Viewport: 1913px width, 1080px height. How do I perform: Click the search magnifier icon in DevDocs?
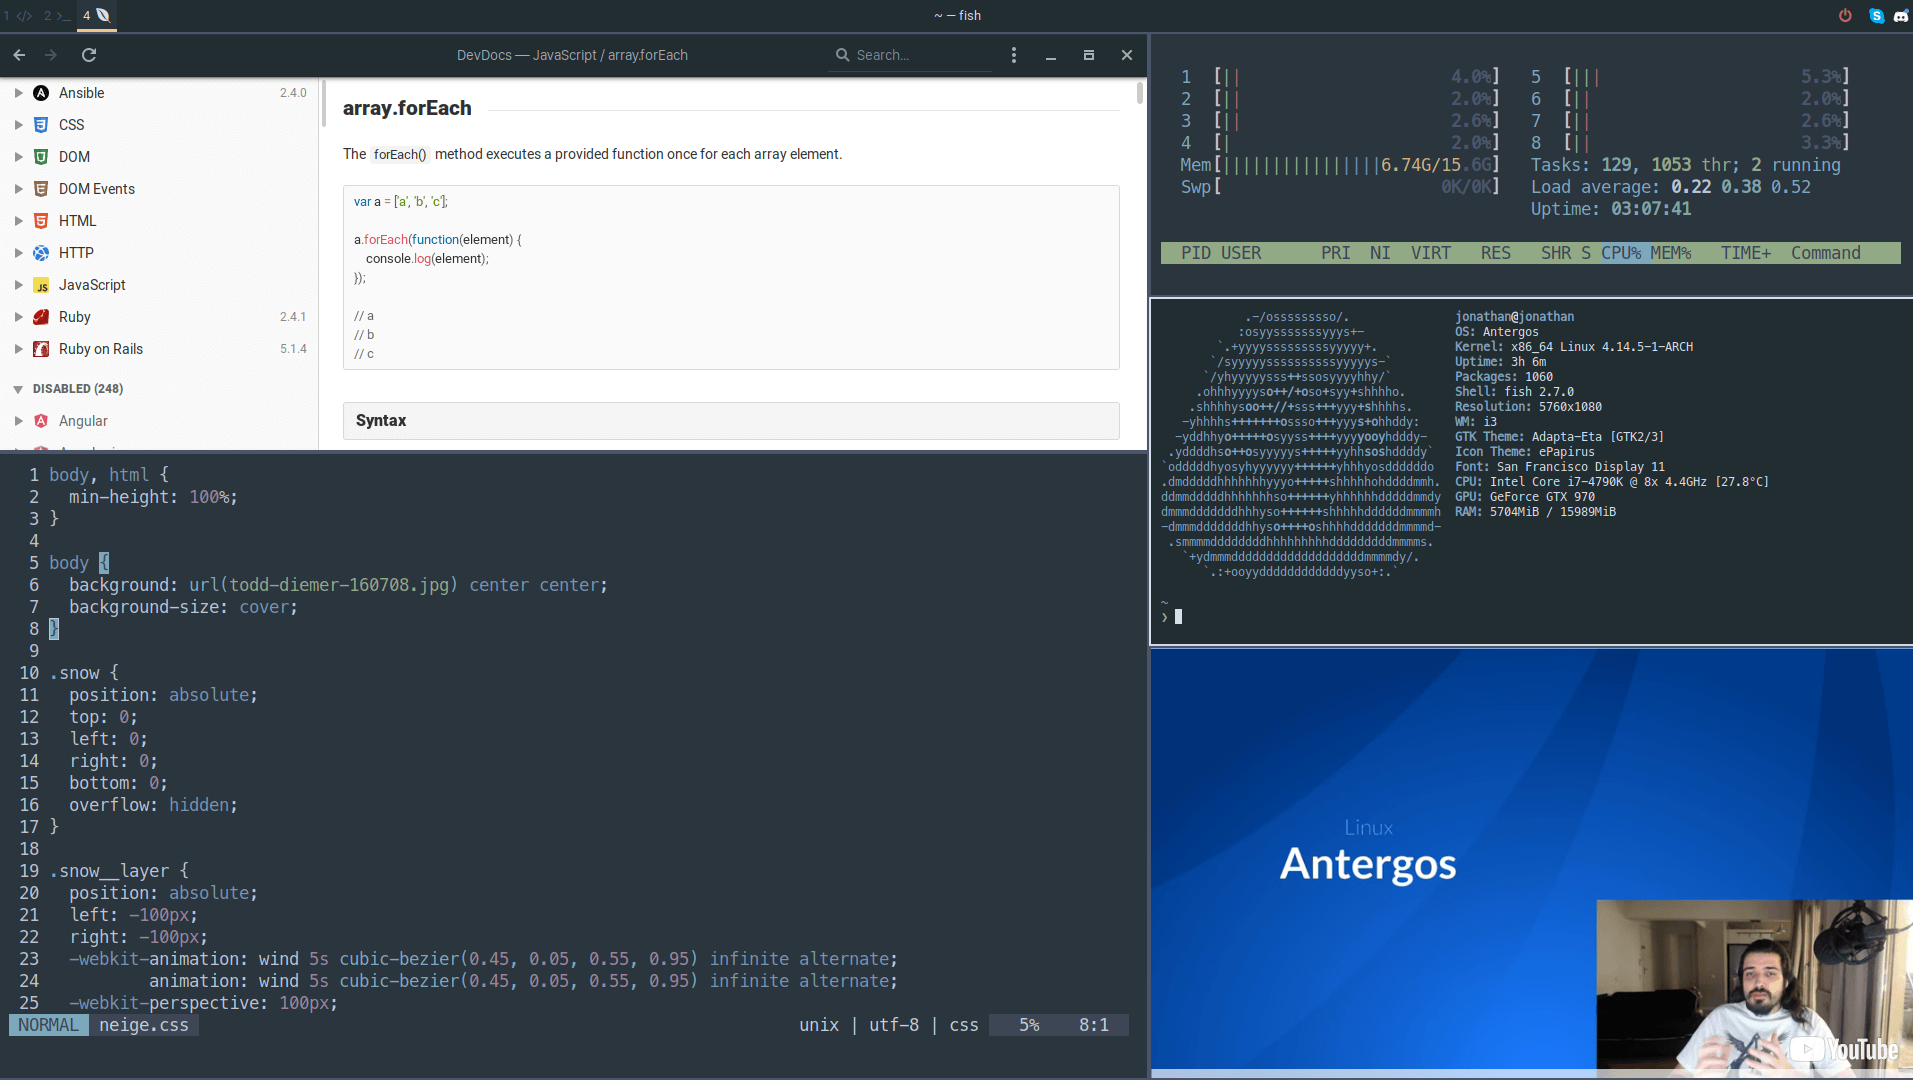pos(842,55)
